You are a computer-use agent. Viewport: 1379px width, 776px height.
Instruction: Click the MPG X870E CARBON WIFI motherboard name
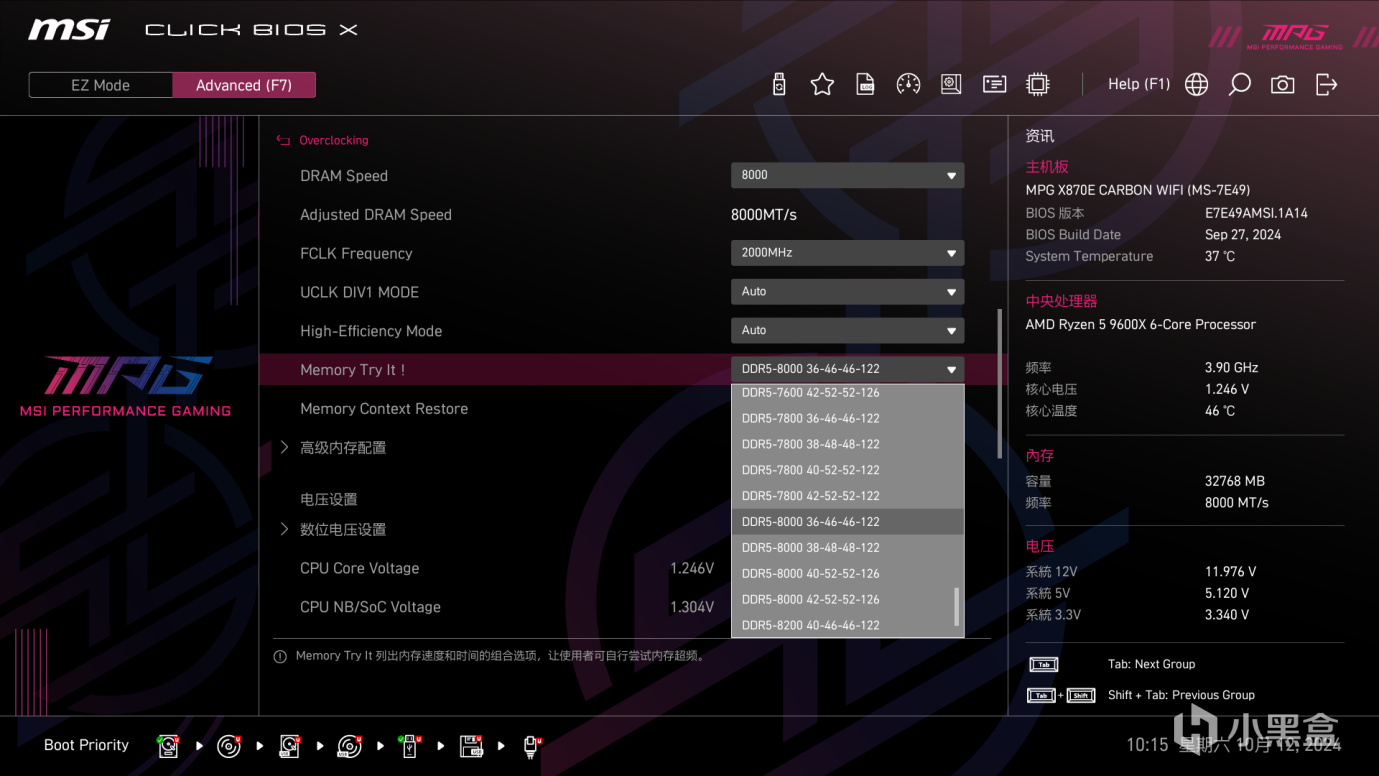point(1138,190)
